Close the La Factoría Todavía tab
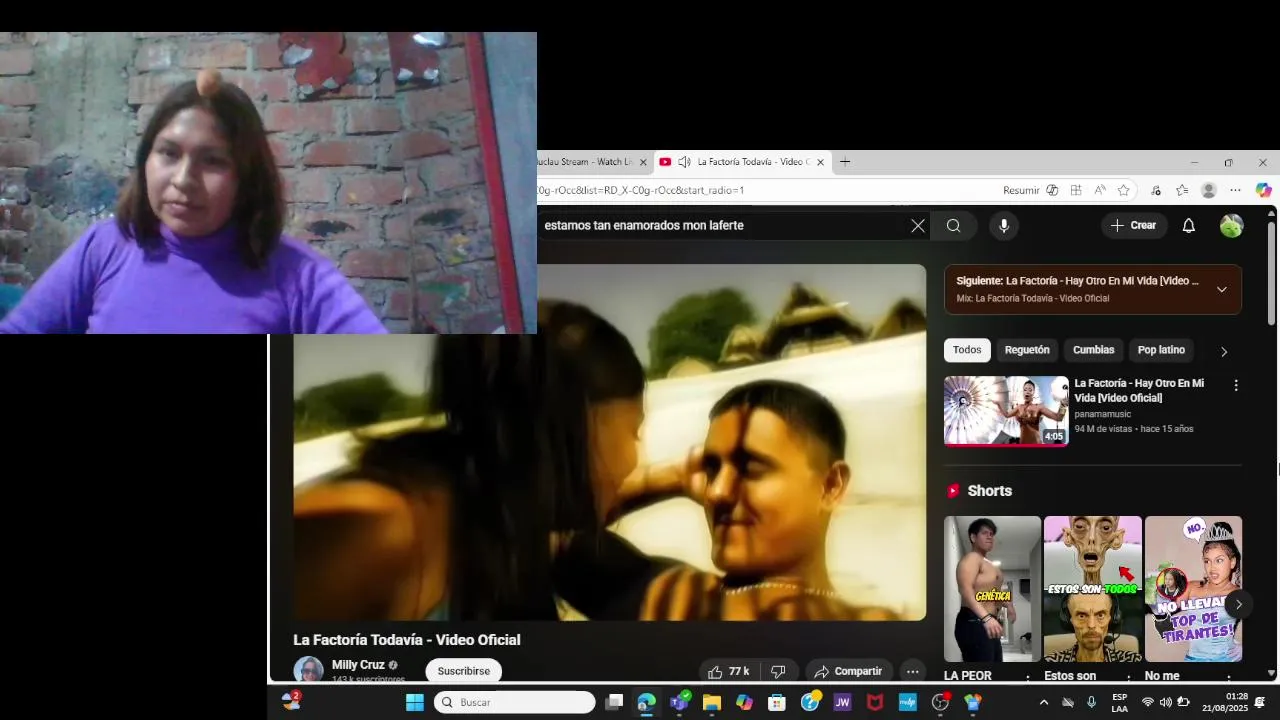The height and width of the screenshot is (720, 1280). coord(820,162)
